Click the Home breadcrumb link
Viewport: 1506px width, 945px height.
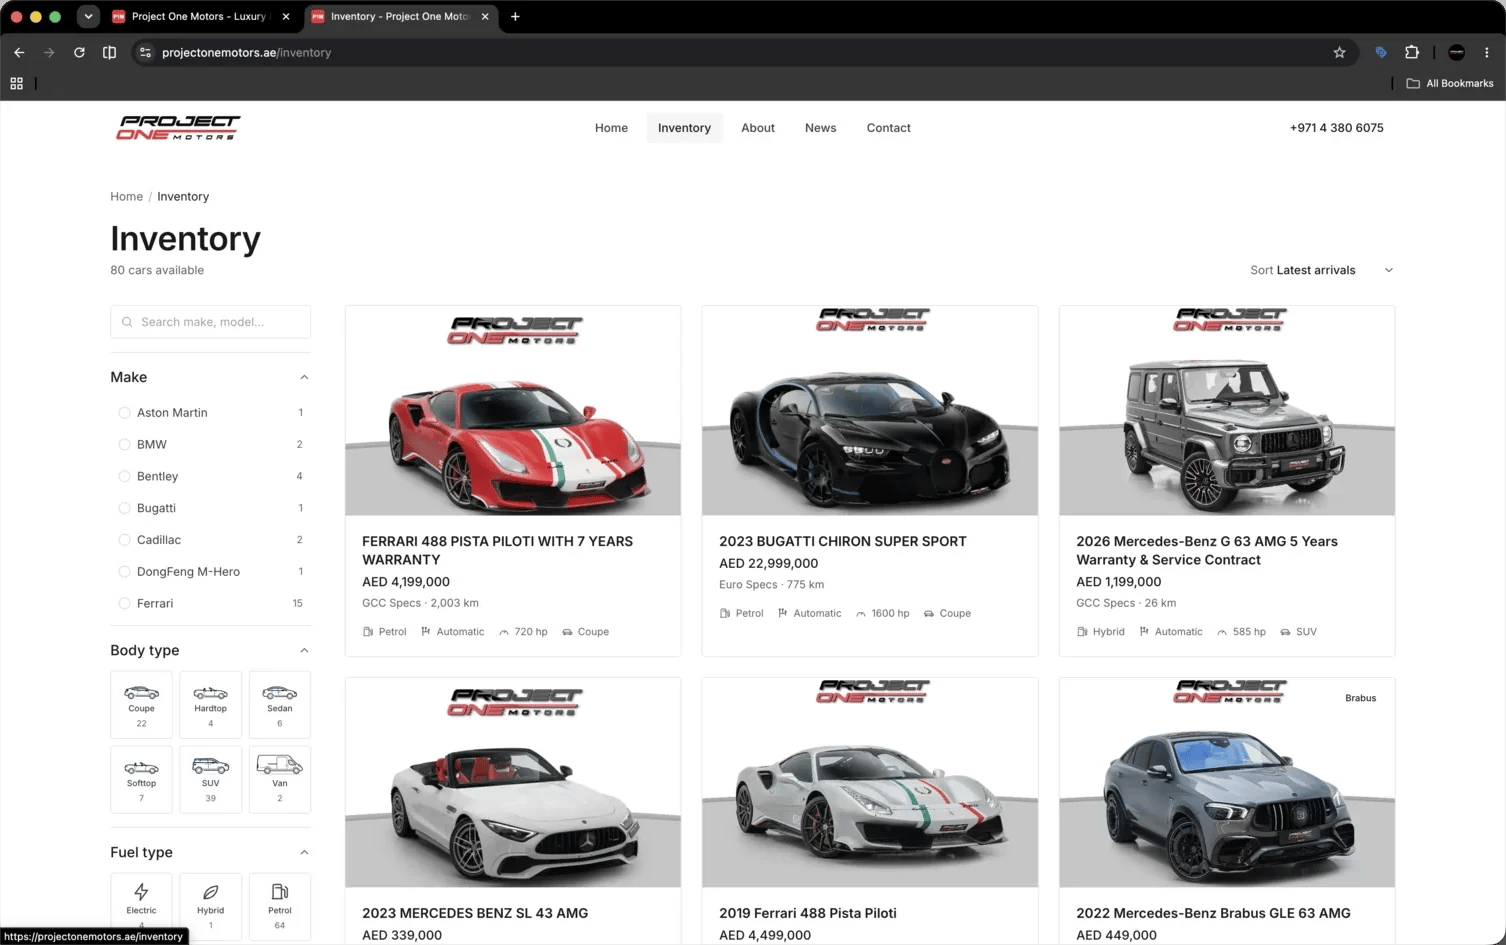point(126,196)
